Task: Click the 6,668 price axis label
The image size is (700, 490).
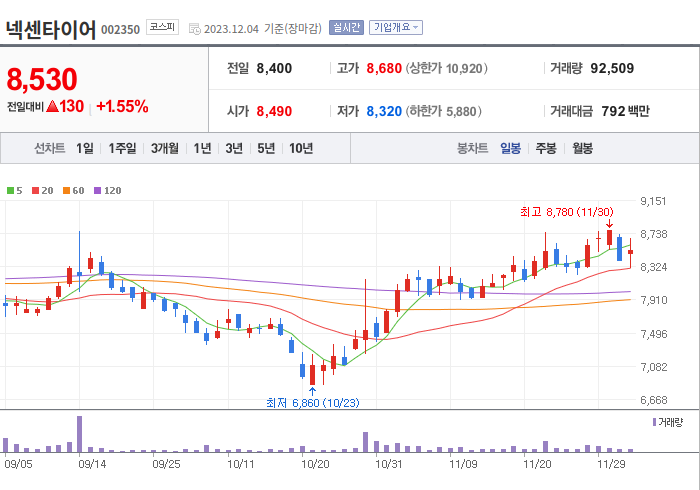Action: coord(654,400)
